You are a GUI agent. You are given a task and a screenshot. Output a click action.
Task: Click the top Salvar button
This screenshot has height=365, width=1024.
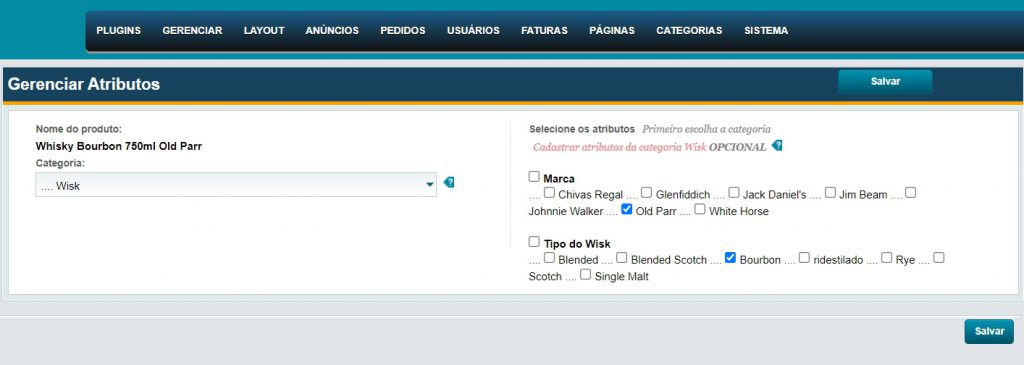click(x=885, y=82)
